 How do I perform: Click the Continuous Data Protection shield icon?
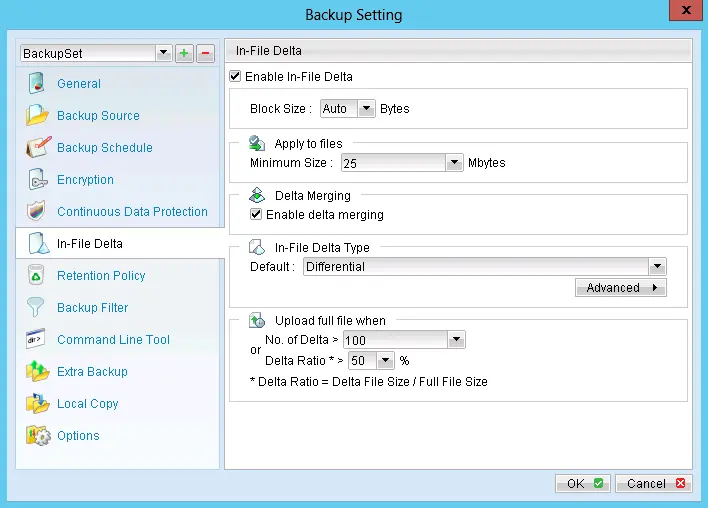(x=36, y=211)
